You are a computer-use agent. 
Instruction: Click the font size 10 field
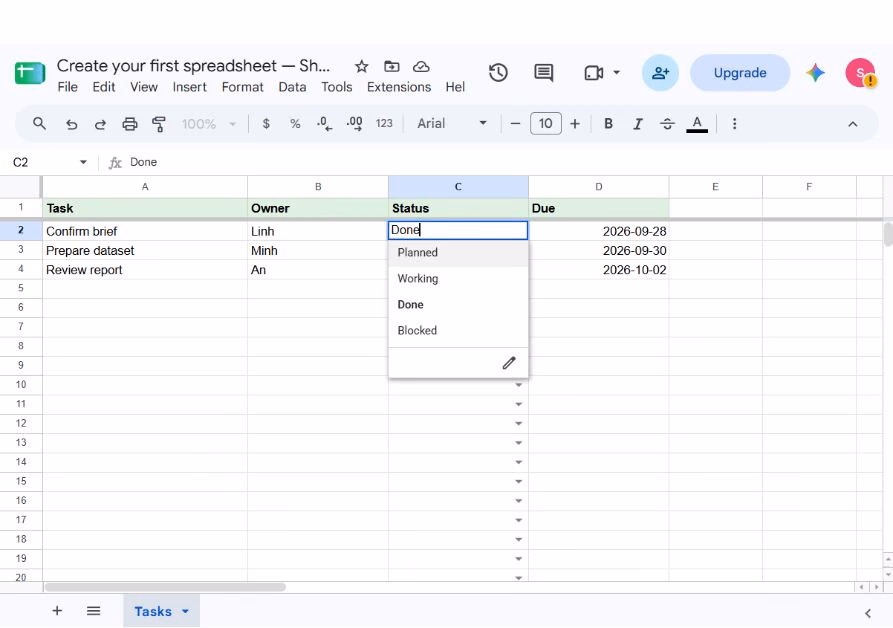[x=546, y=124]
